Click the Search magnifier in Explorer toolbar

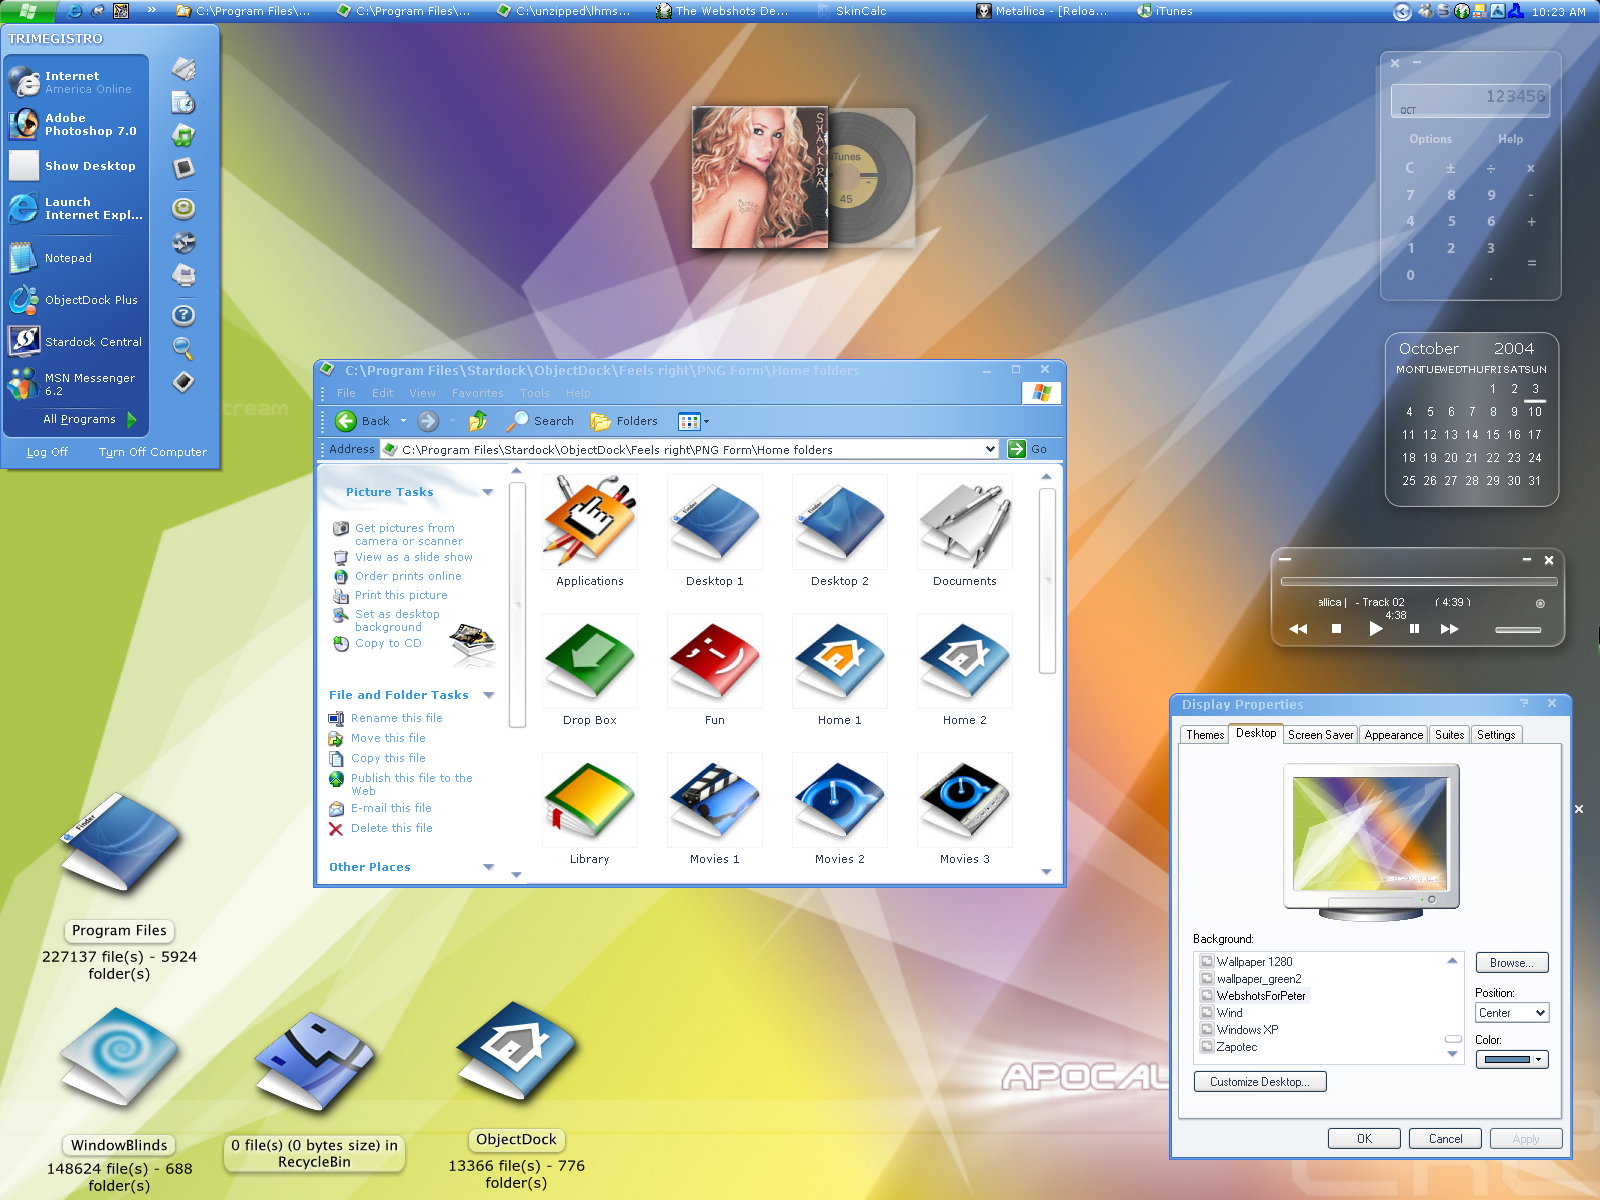pos(540,421)
